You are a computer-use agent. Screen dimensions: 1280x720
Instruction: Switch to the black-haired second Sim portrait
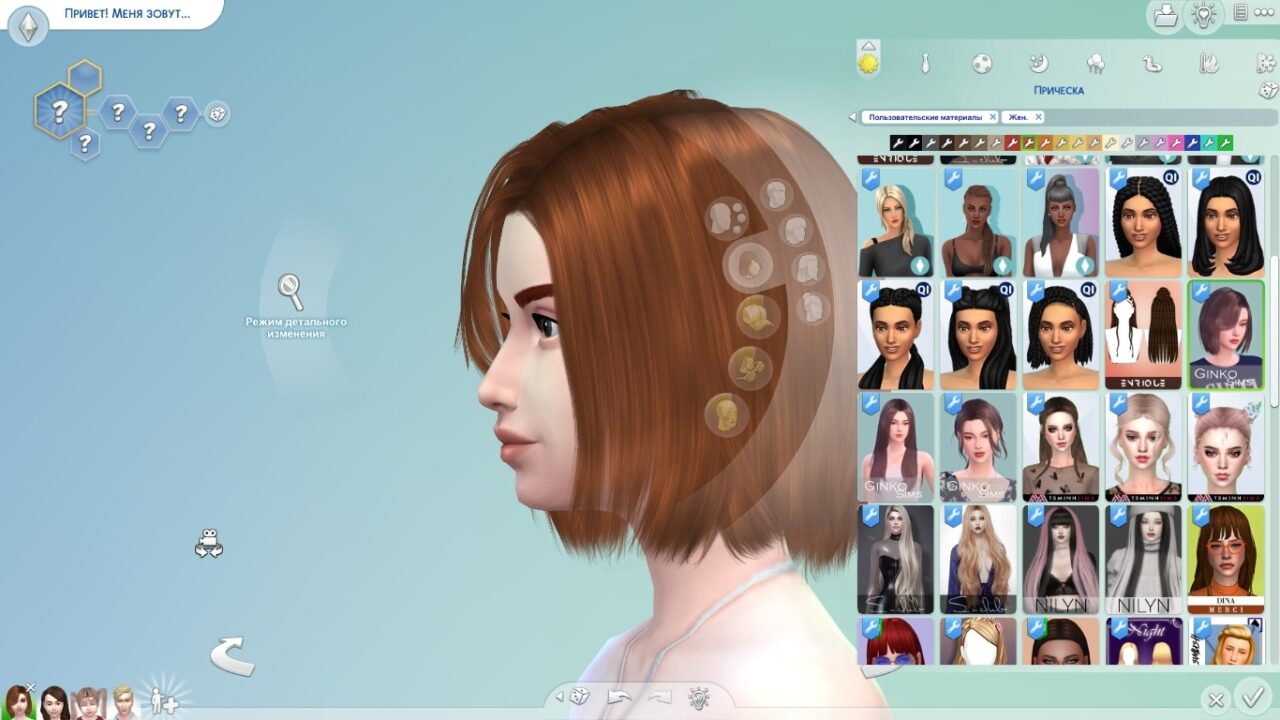click(x=54, y=702)
